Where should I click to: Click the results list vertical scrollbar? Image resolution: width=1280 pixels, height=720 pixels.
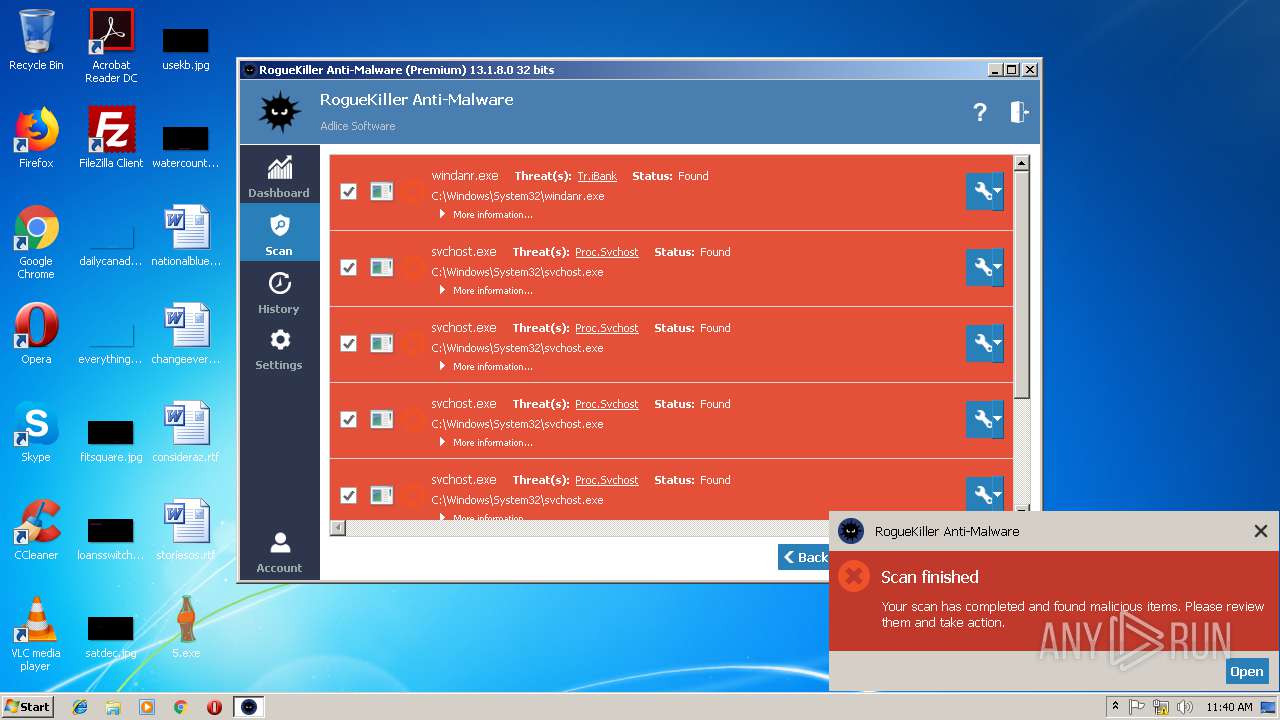(1021, 285)
